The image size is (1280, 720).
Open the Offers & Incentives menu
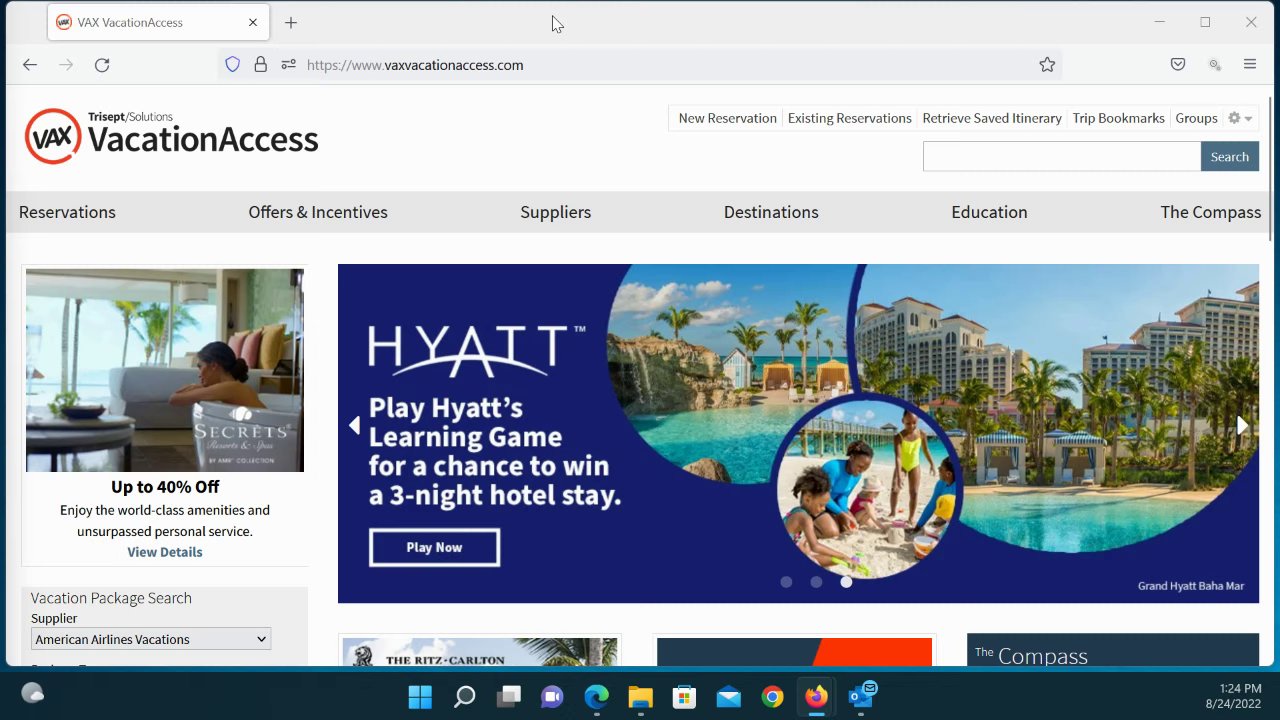[x=318, y=212]
